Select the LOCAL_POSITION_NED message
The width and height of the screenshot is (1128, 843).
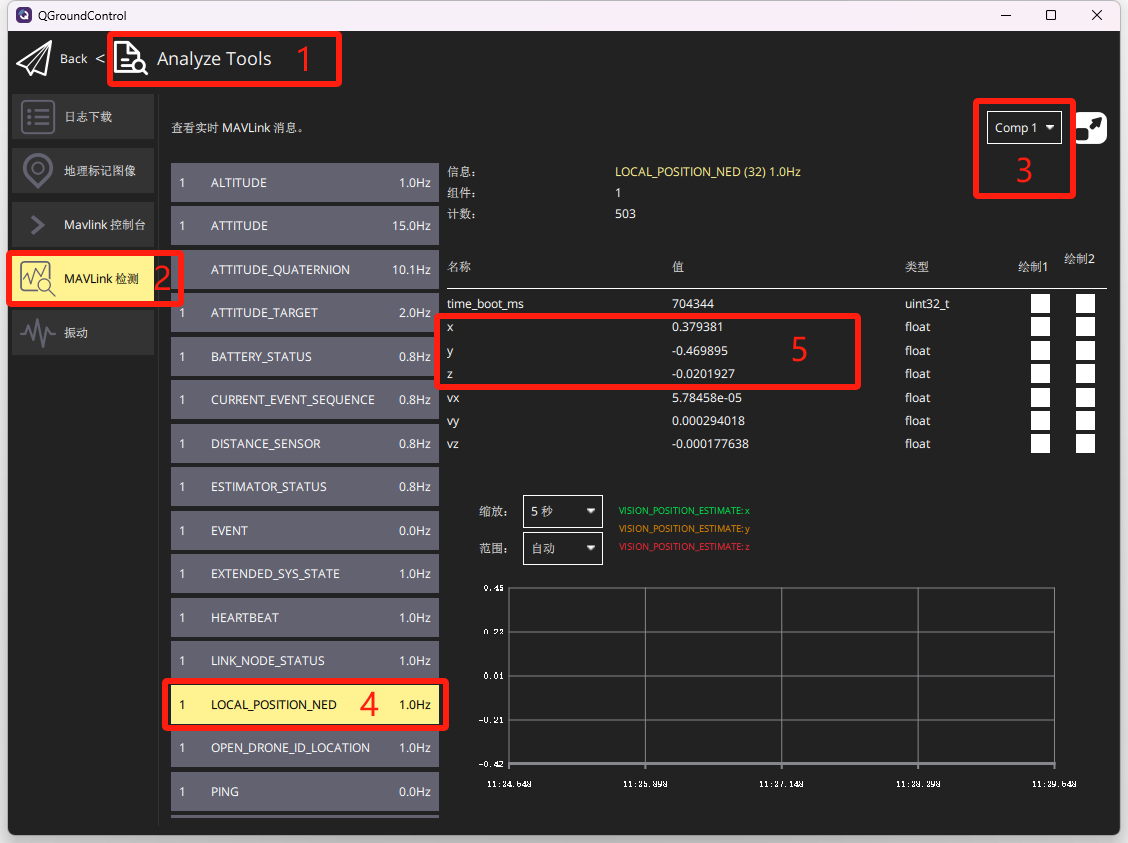pos(304,705)
